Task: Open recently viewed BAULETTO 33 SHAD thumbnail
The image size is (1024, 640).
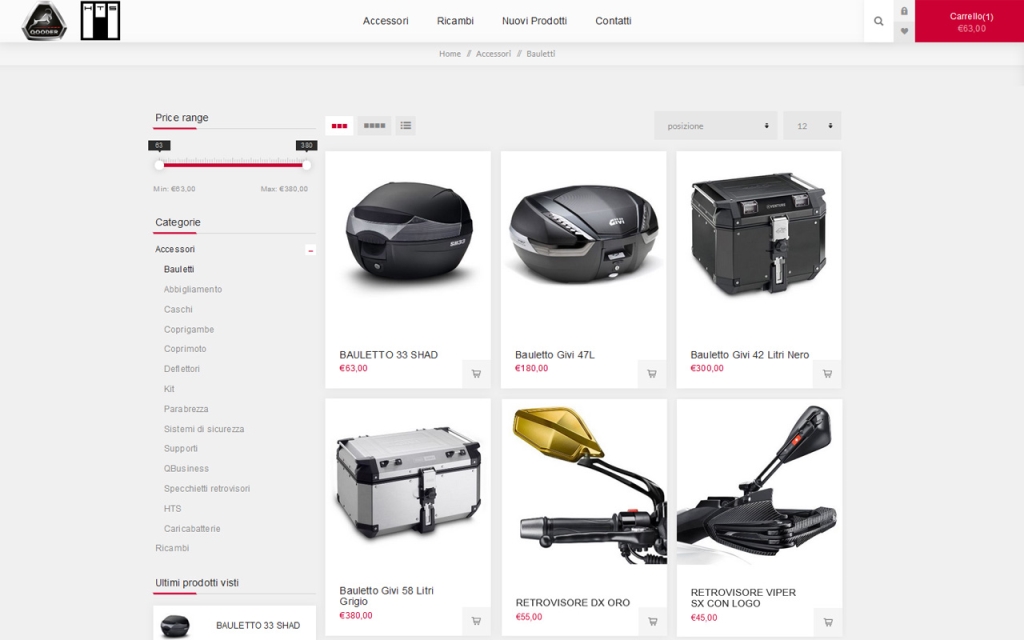Action: click(175, 626)
